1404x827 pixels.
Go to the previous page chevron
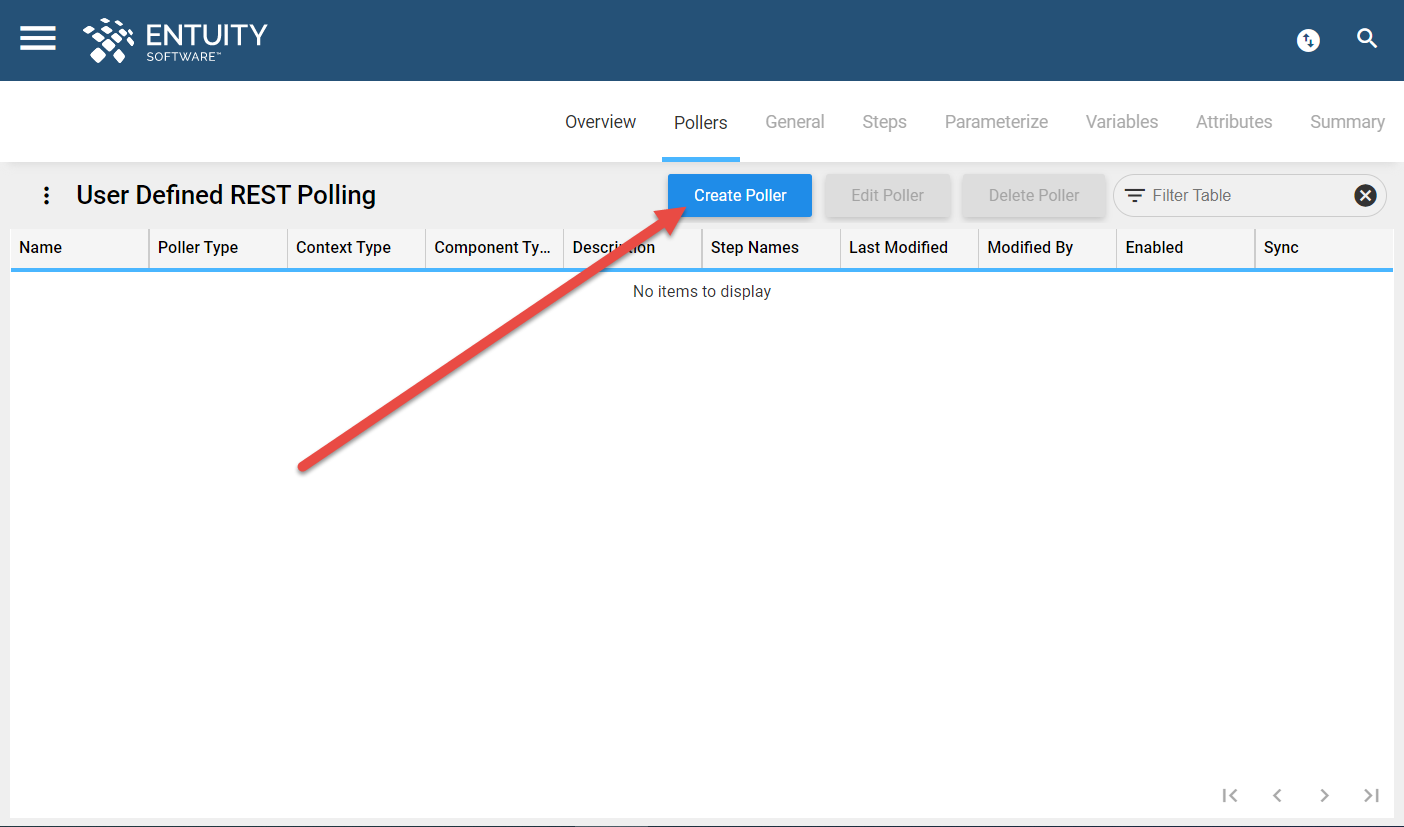(x=1277, y=795)
